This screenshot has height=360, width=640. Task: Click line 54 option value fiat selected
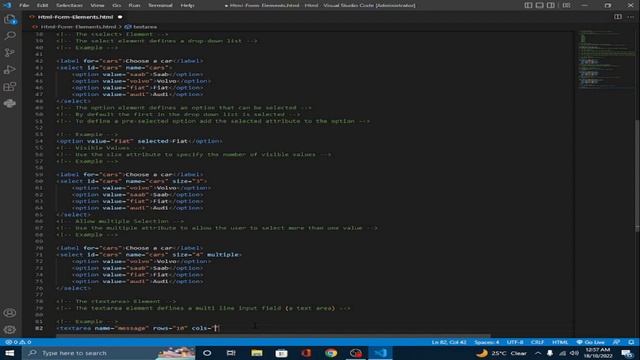pyautogui.click(x=139, y=141)
